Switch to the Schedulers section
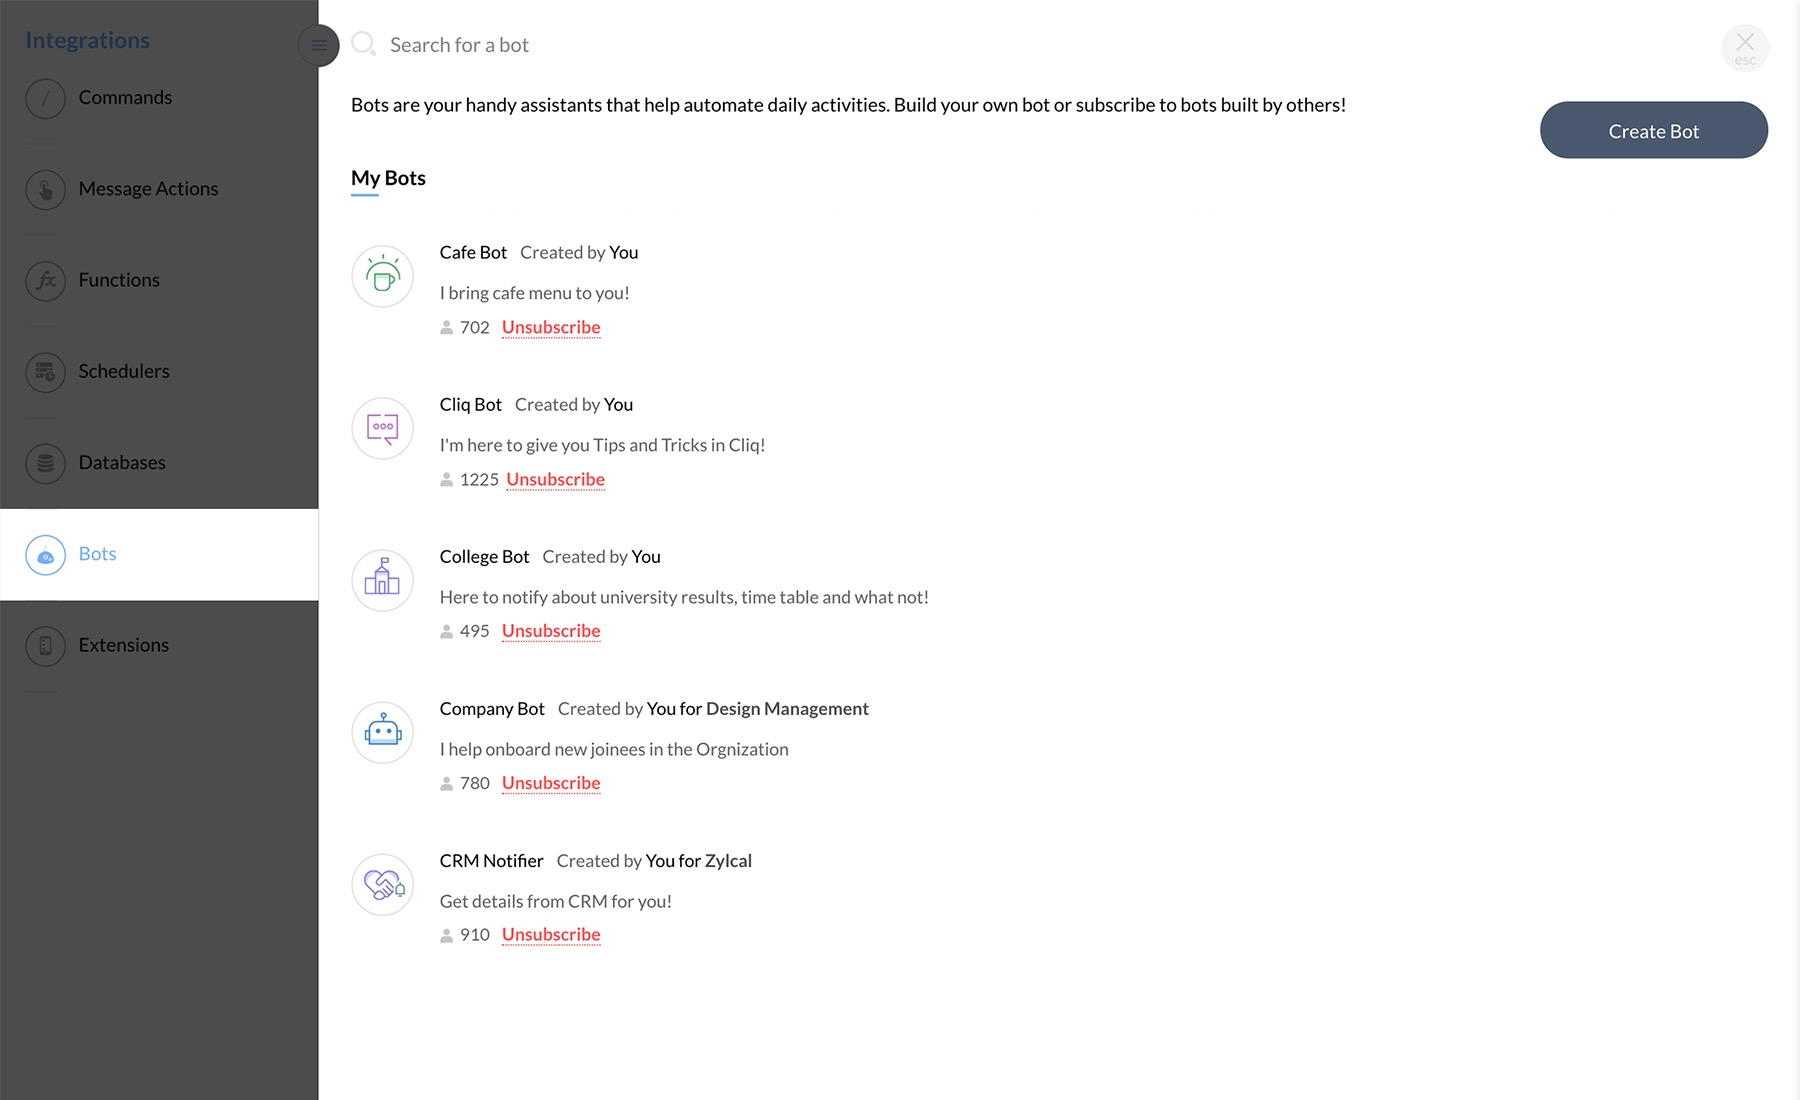Screen dimensions: 1800x1100 pos(124,371)
